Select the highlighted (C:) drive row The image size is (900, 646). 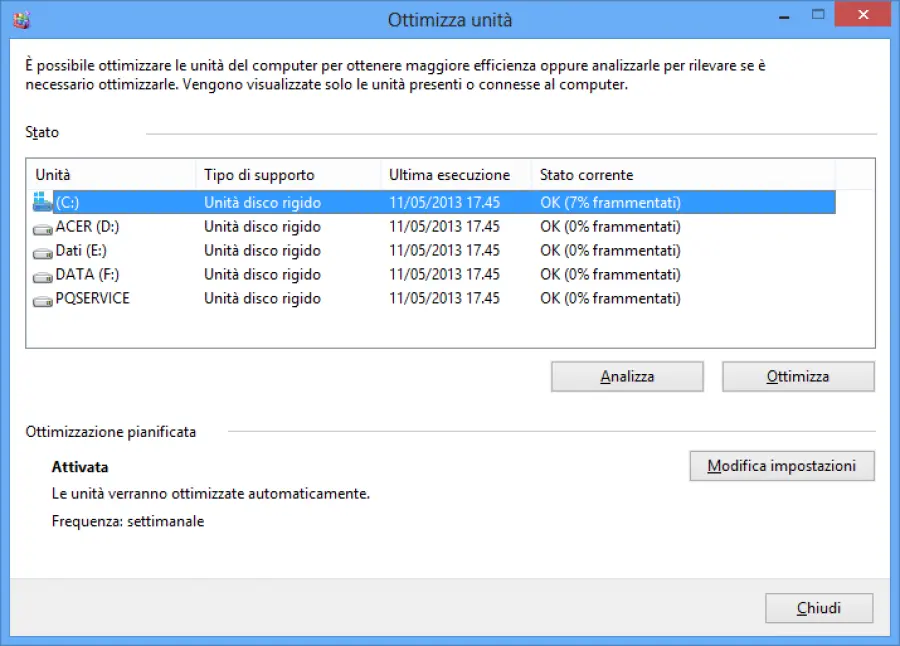300,201
